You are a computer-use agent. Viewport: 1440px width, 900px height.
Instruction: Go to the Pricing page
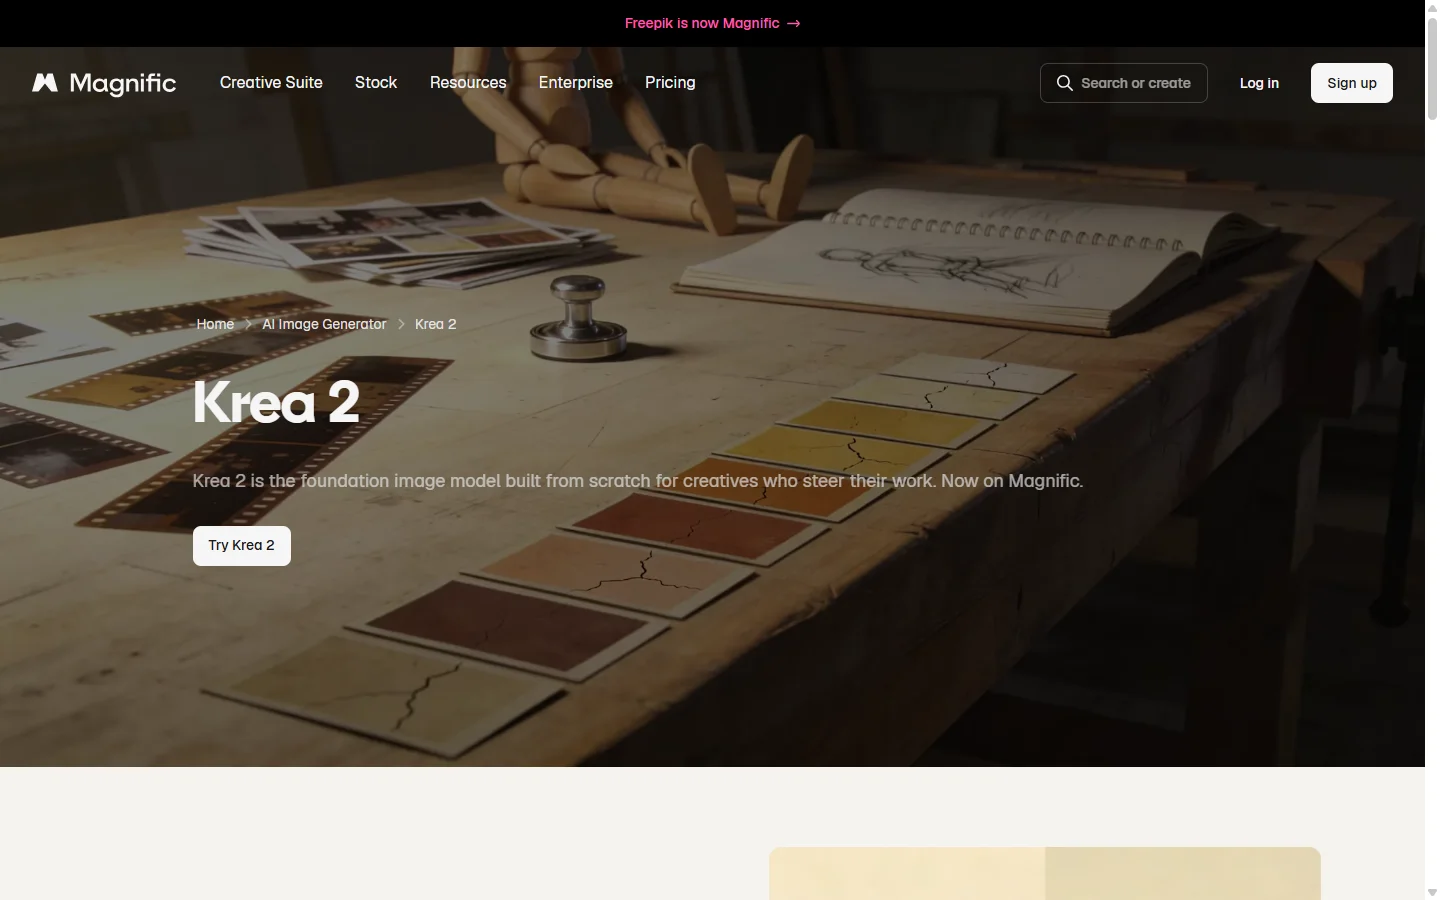pos(670,83)
